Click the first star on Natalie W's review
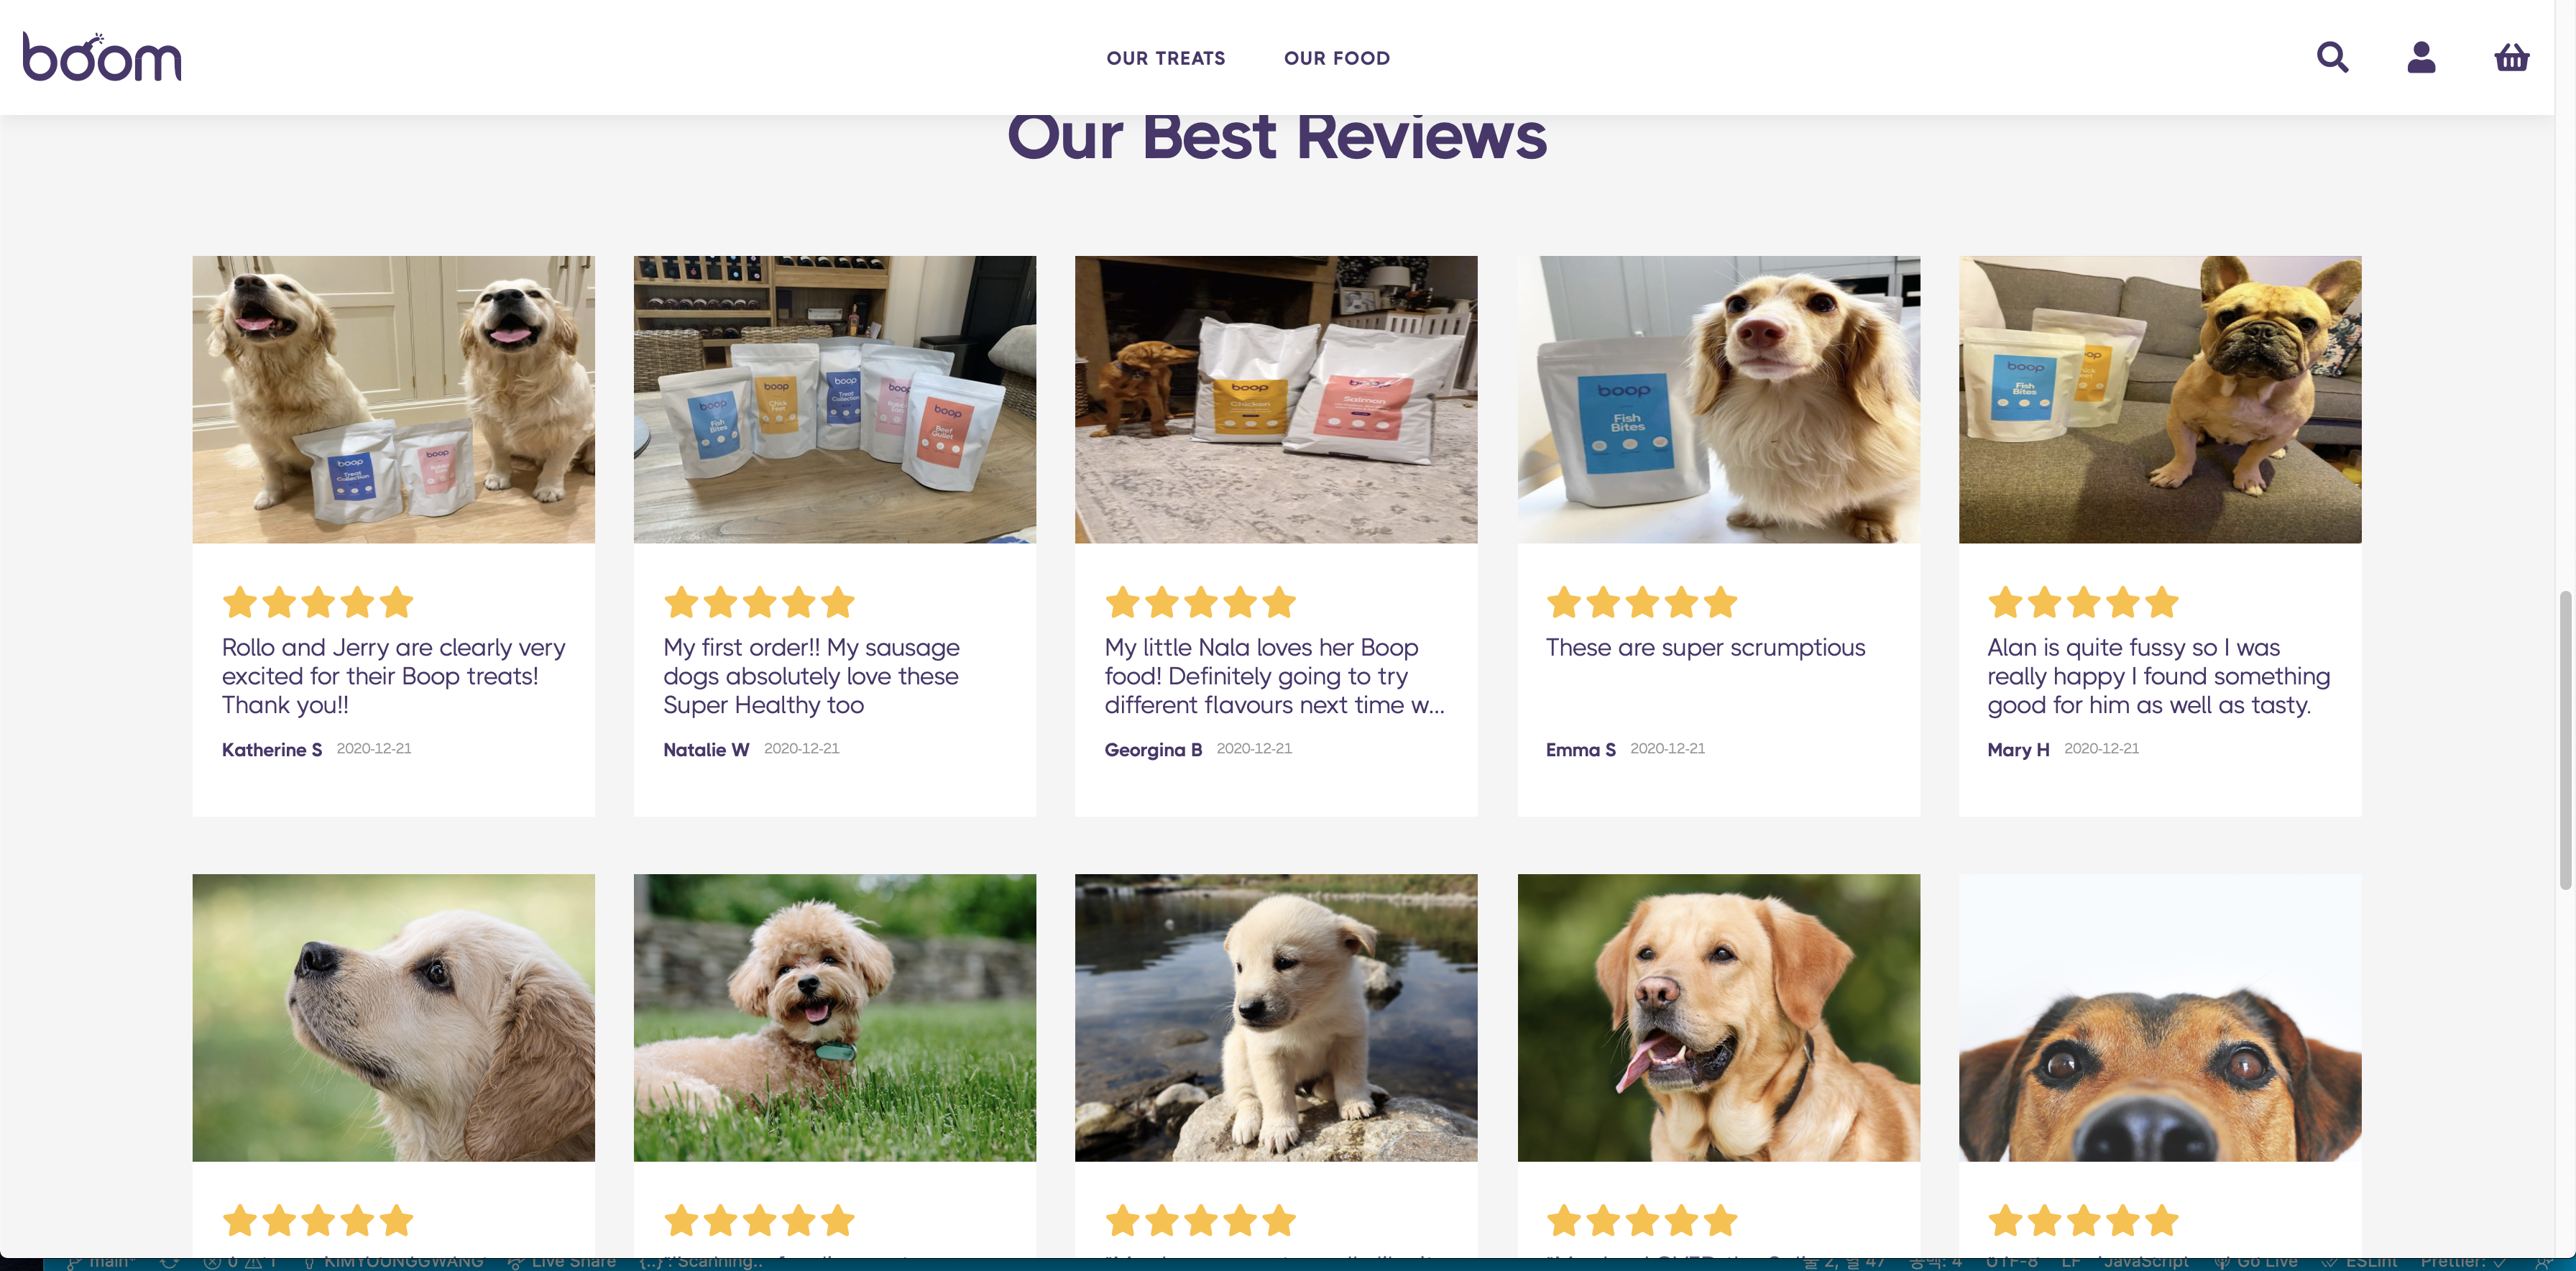 (681, 602)
